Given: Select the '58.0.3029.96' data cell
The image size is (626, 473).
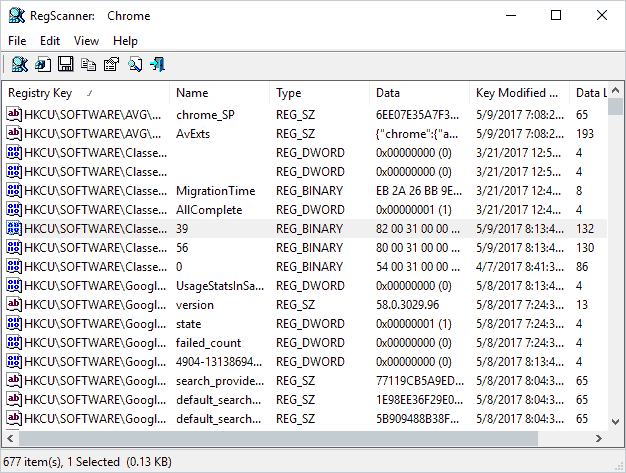Looking at the screenshot, I should [x=408, y=305].
